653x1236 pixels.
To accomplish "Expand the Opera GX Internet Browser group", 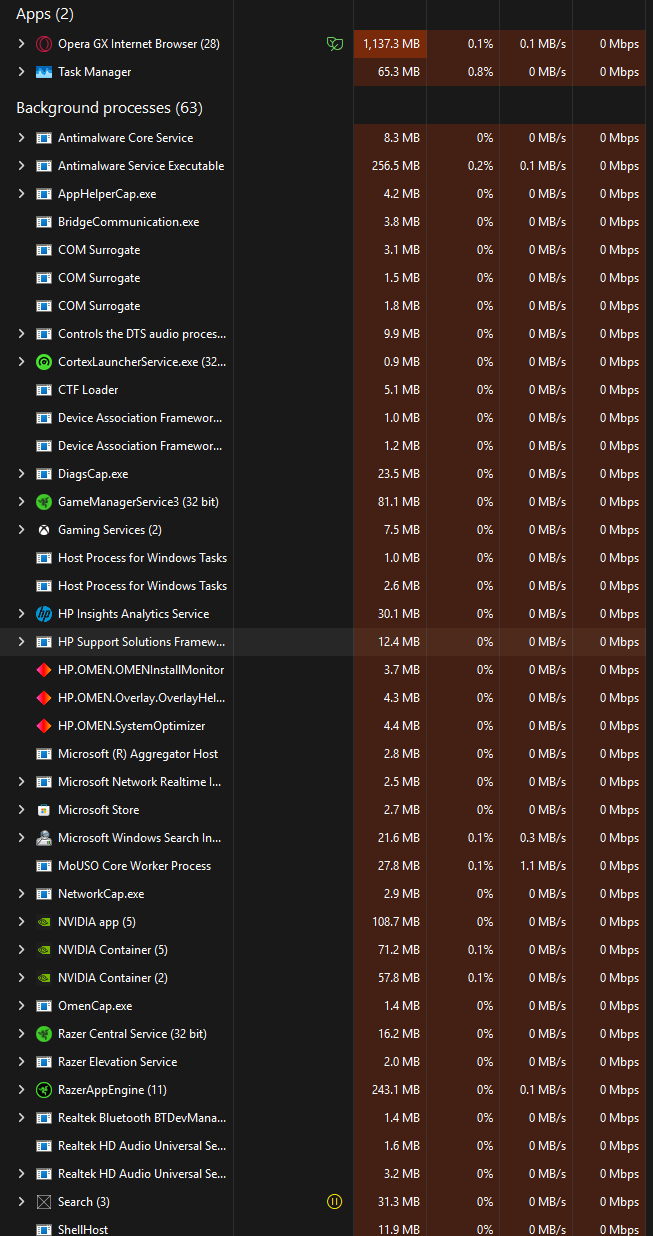I will click(x=21, y=44).
